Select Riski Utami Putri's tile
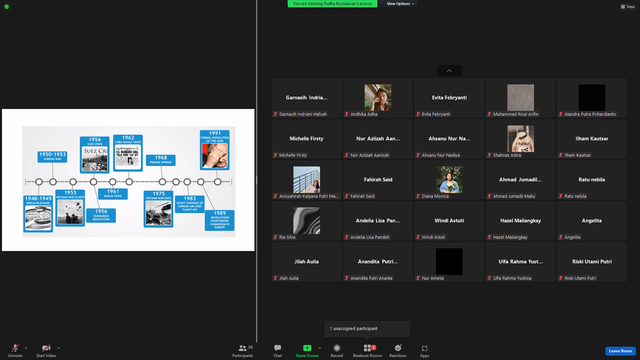This screenshot has width=640, height=360. [x=592, y=262]
